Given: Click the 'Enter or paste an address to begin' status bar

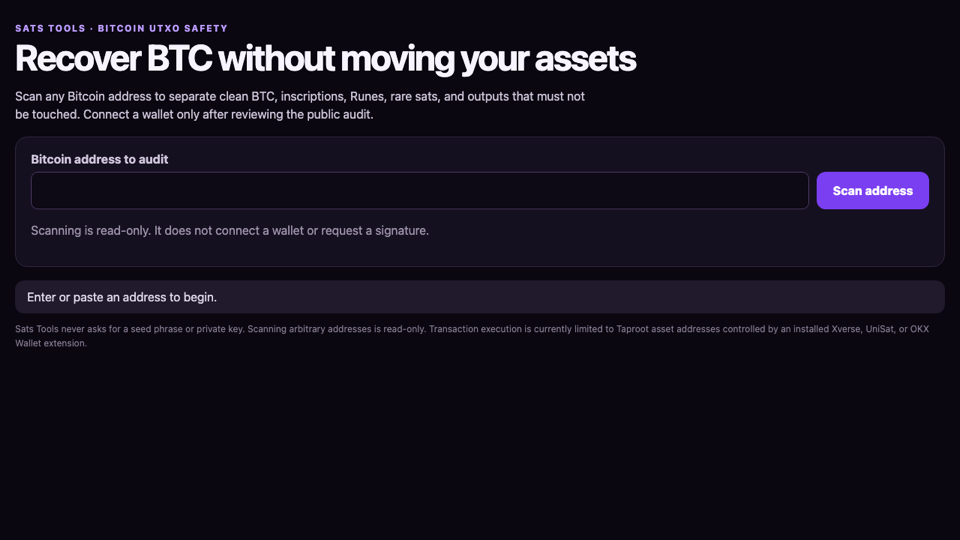Looking at the screenshot, I should pos(479,297).
